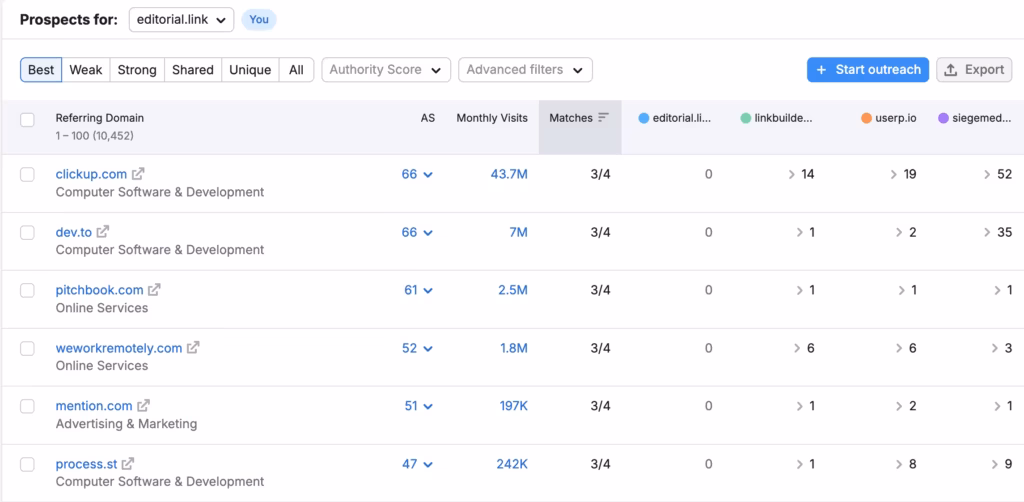Click the Matches column sort icon

(x=603, y=118)
